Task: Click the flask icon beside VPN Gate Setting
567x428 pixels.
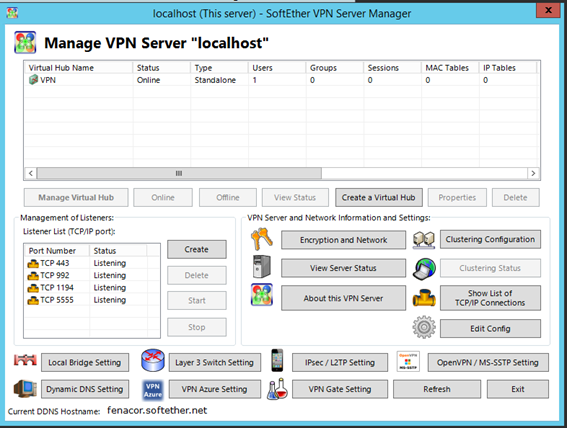Action: pos(277,389)
